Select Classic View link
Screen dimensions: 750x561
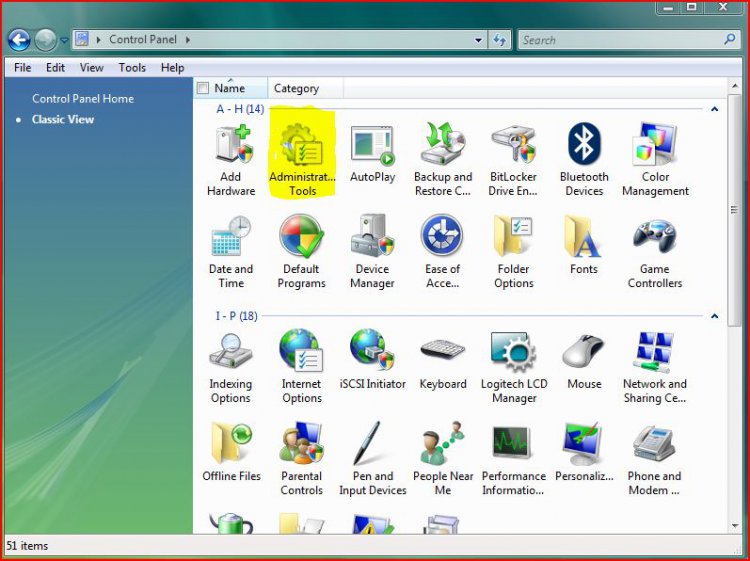(63, 119)
